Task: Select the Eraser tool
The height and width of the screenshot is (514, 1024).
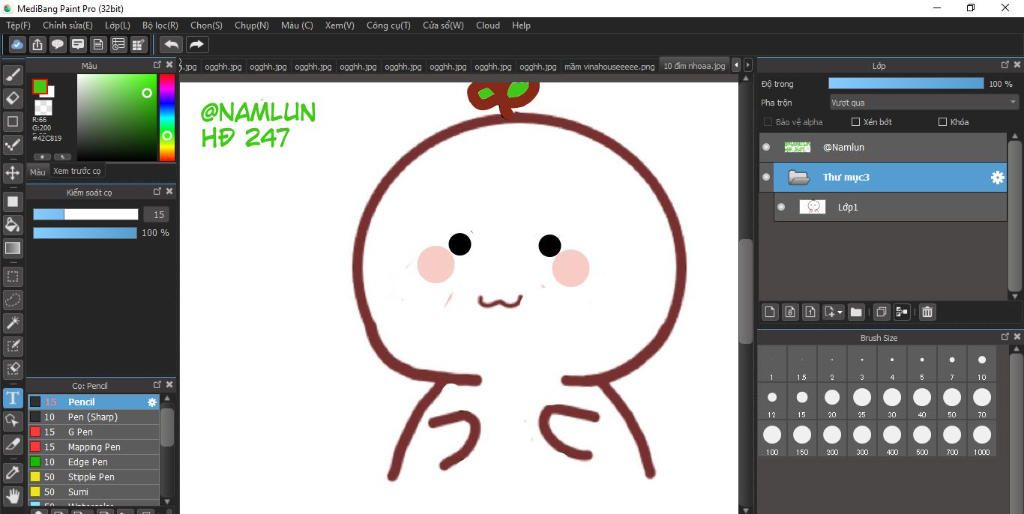Action: click(12, 99)
